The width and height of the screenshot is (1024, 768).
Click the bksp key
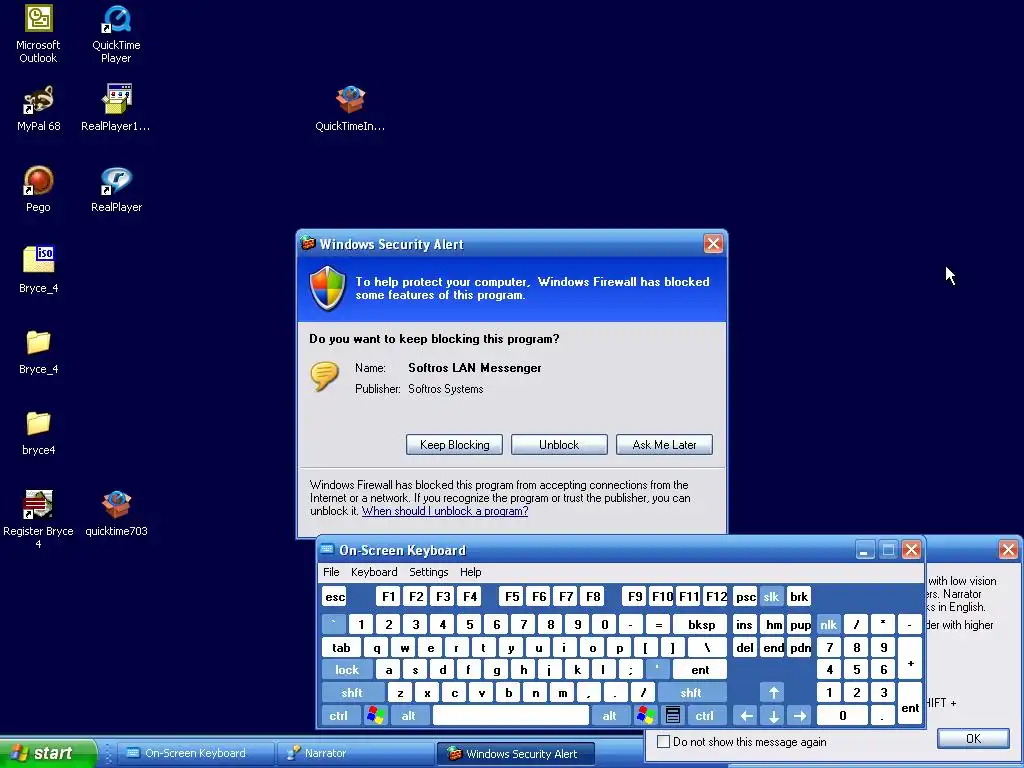(701, 624)
